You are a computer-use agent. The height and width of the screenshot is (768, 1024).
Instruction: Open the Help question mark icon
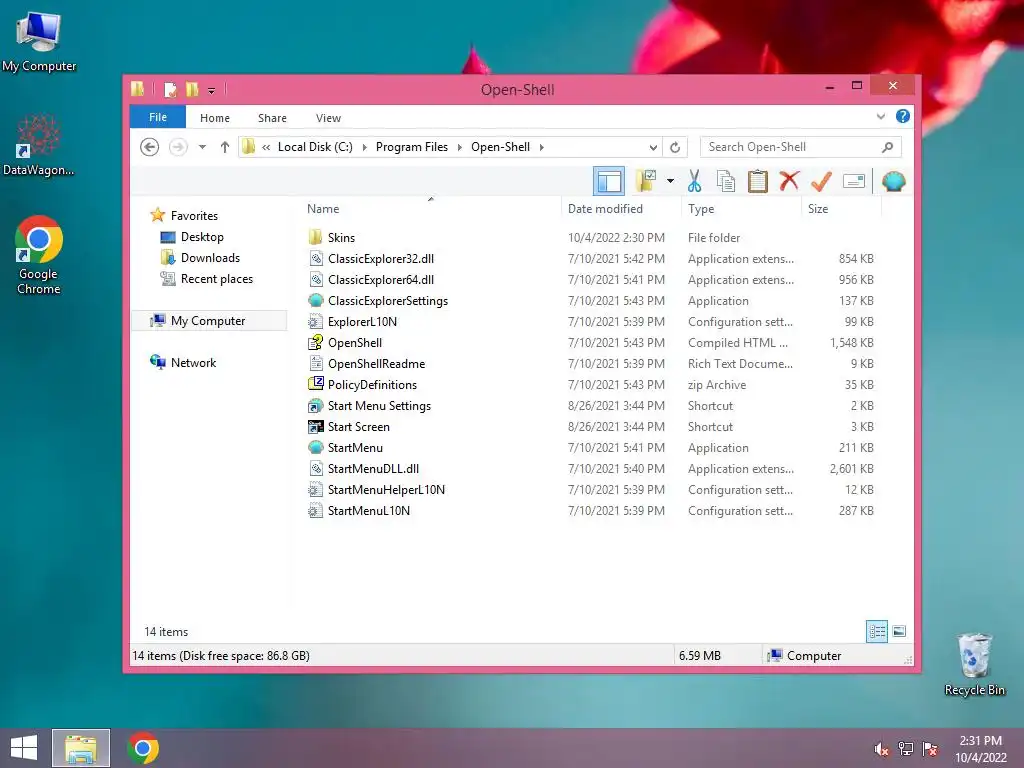pos(903,116)
